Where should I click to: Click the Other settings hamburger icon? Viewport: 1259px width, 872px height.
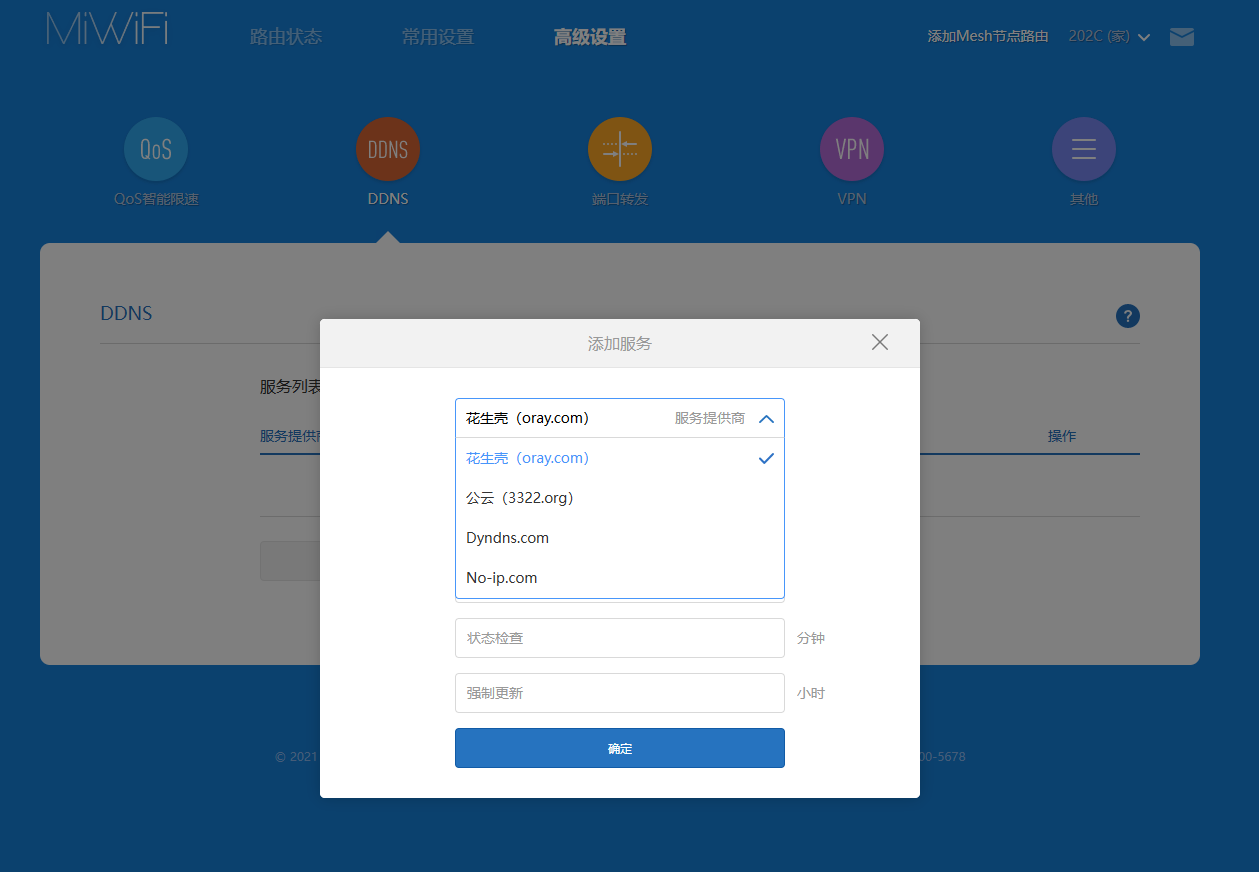tap(1083, 150)
